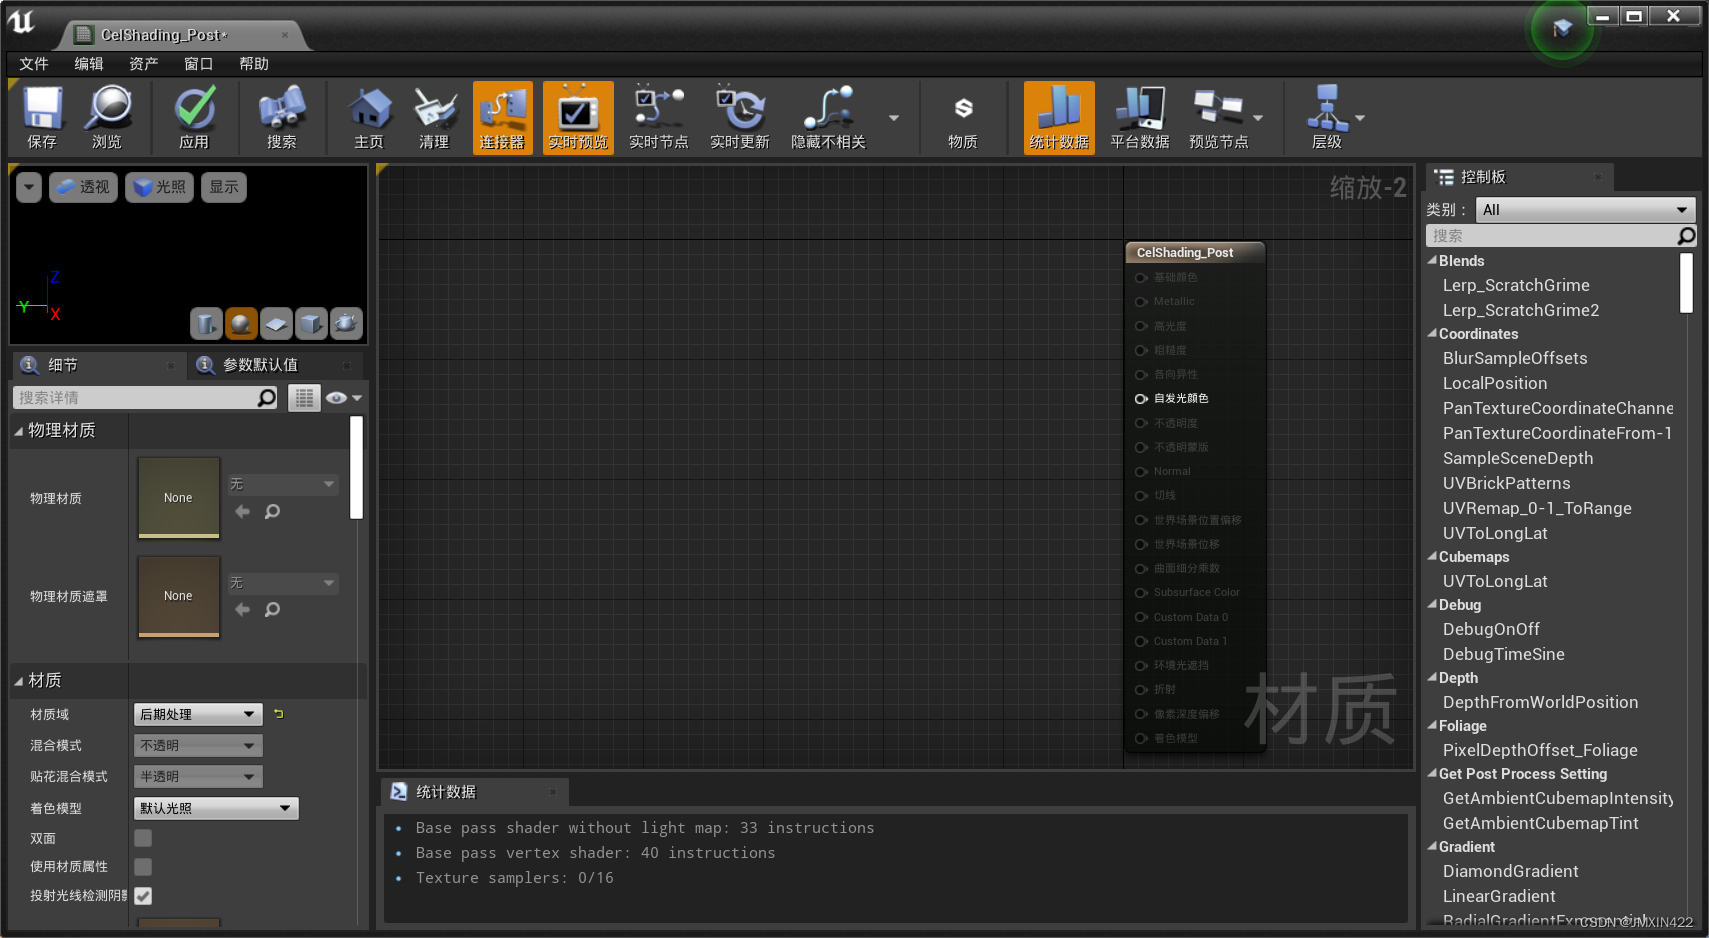Click the 物理材质 None thumbnail
1709x938 pixels.
(x=178, y=497)
